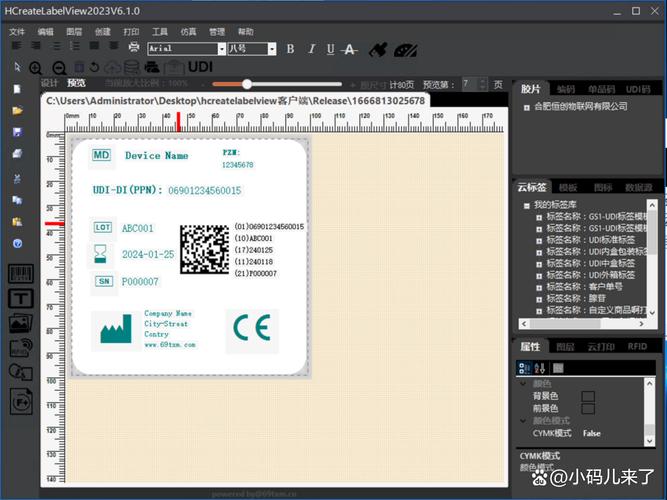This screenshot has height=500, width=667.
Task: Click the open folder icon
Action: [17, 111]
